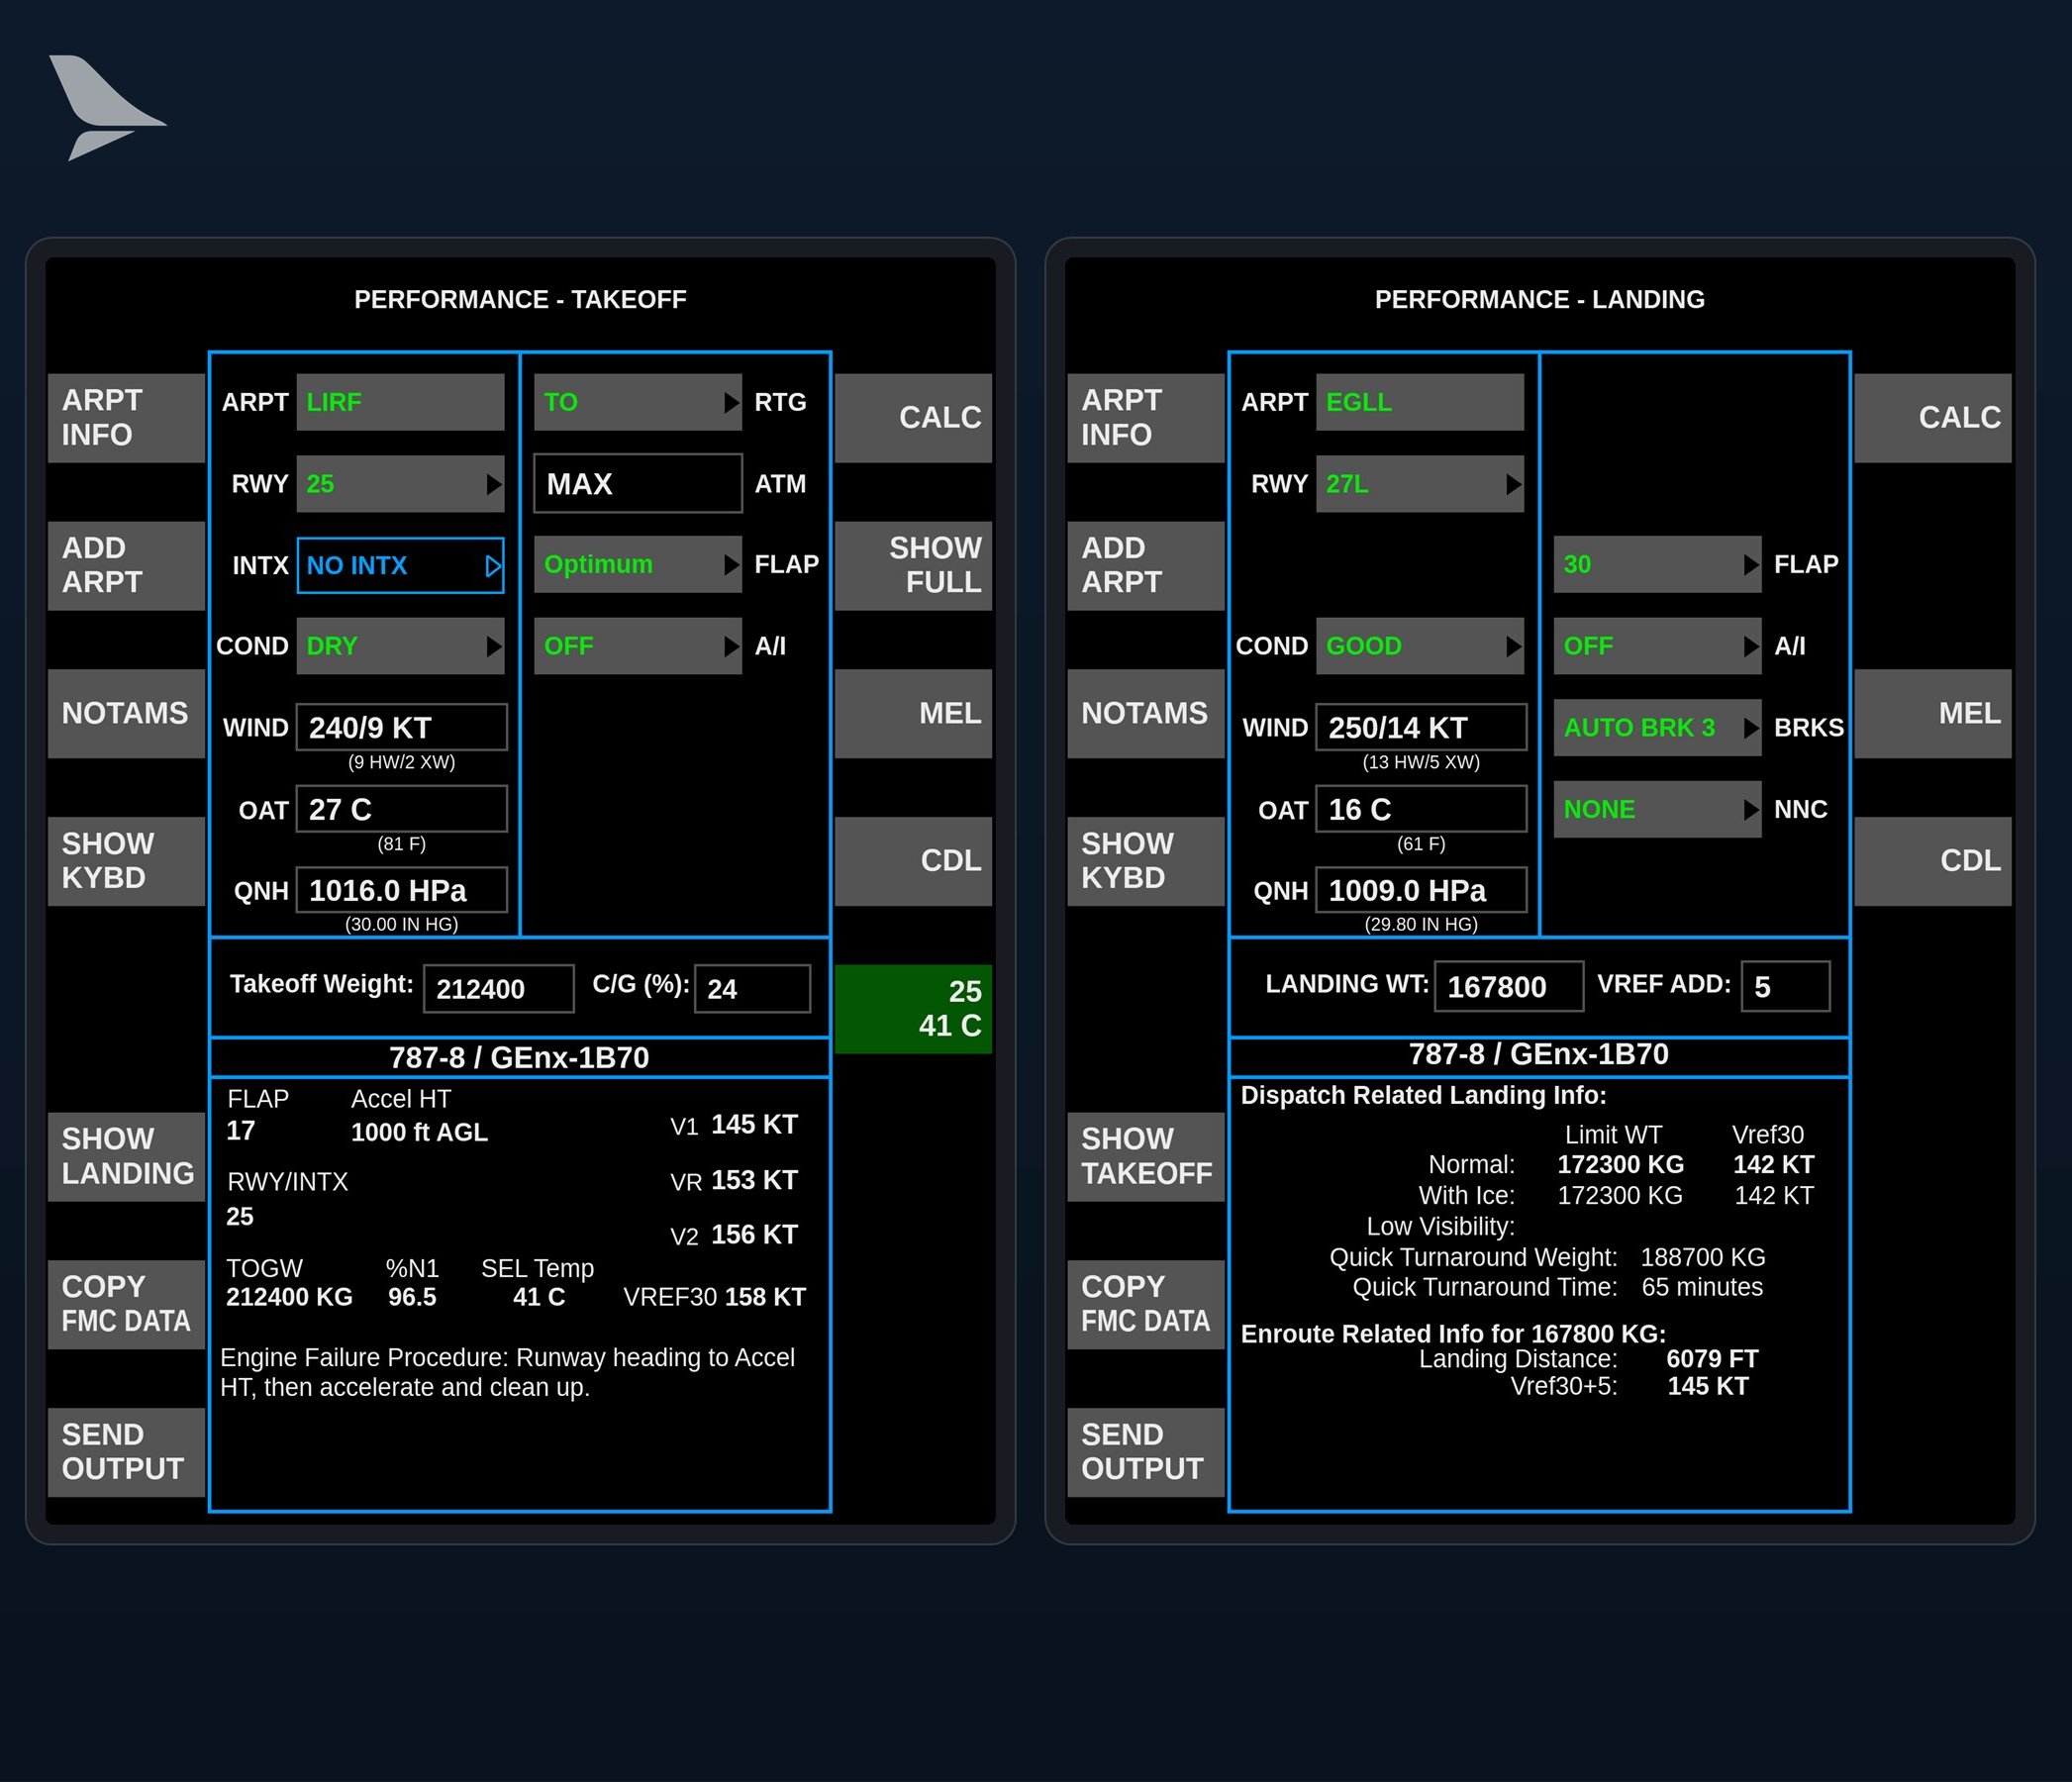Click LANDING WT field 167800

click(x=1509, y=987)
